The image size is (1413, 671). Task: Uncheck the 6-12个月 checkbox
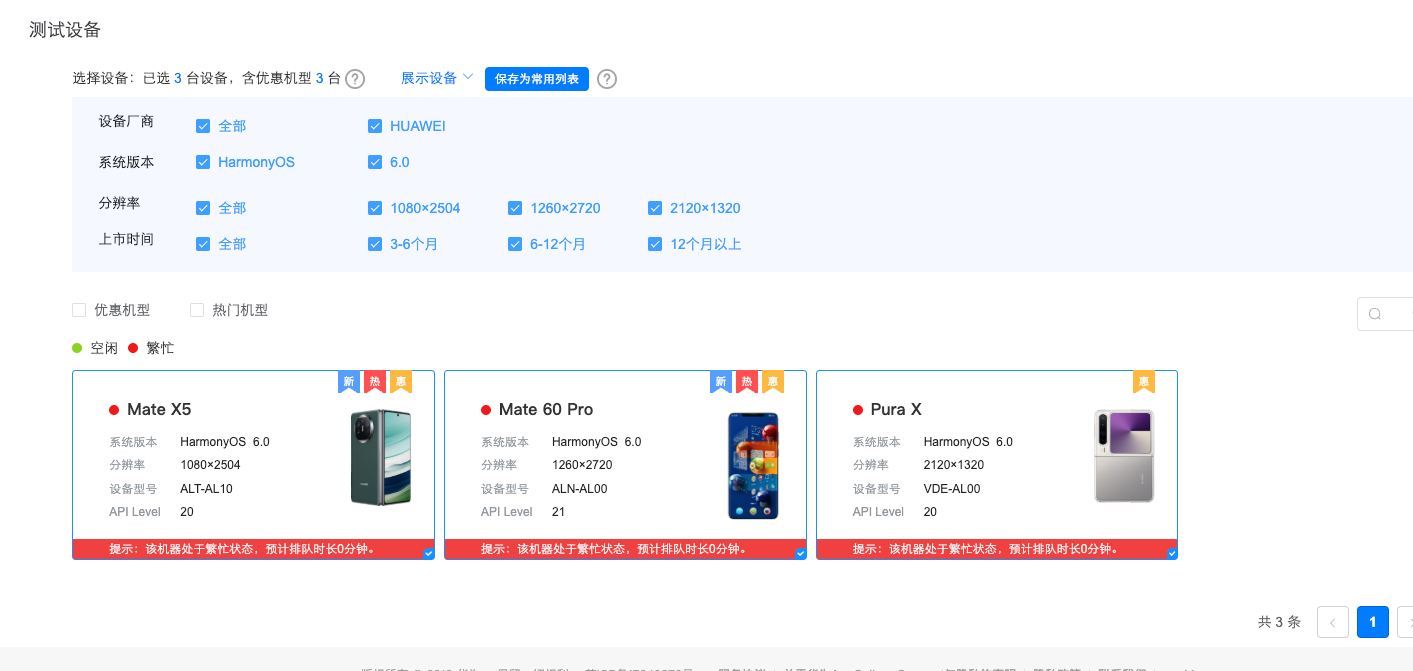(x=515, y=244)
